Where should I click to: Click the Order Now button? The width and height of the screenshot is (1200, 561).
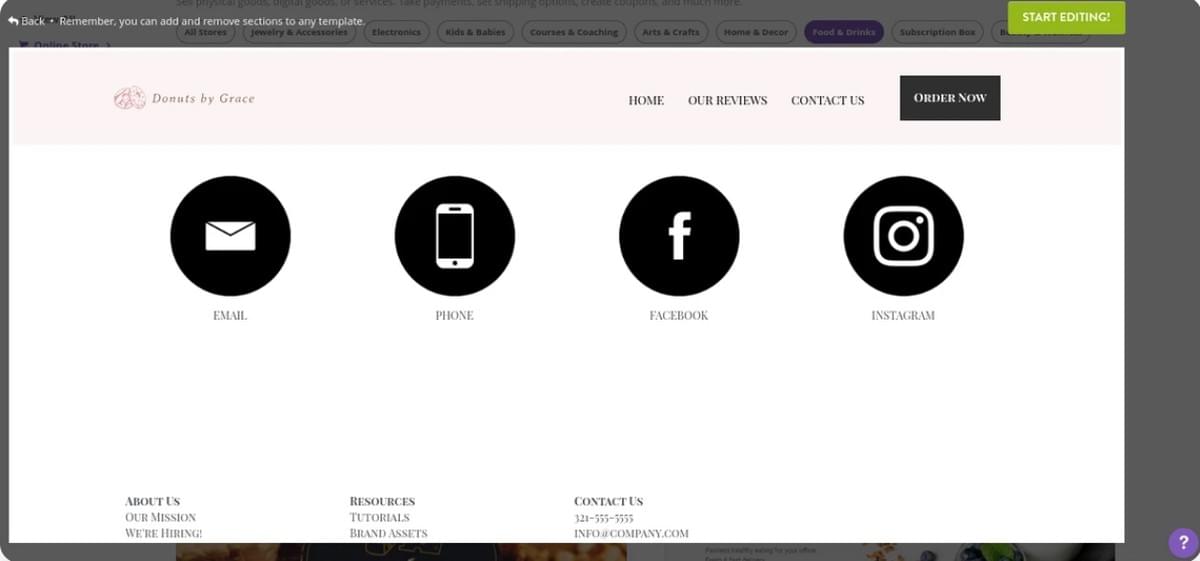click(950, 98)
